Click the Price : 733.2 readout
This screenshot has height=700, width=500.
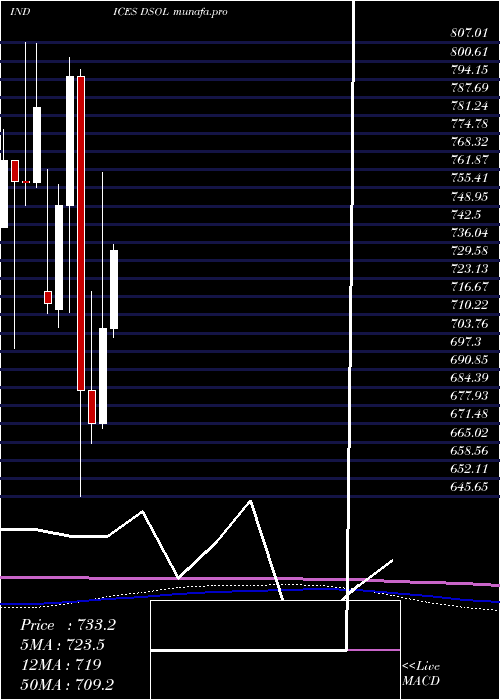tap(68, 625)
